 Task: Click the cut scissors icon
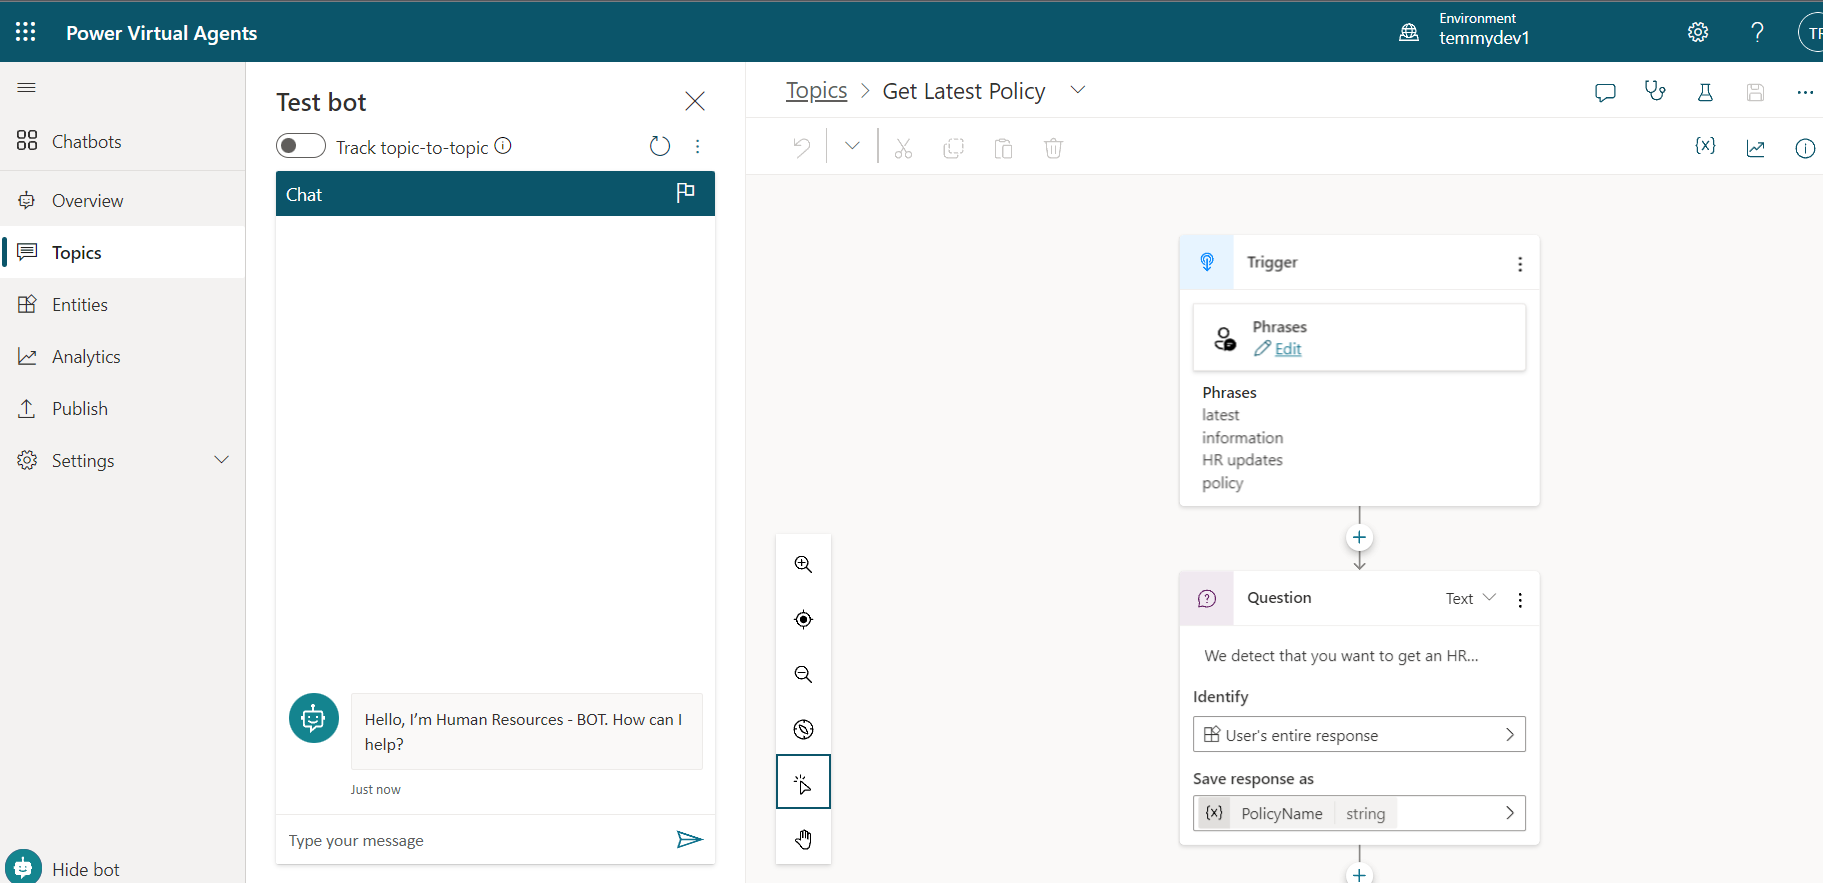[903, 148]
